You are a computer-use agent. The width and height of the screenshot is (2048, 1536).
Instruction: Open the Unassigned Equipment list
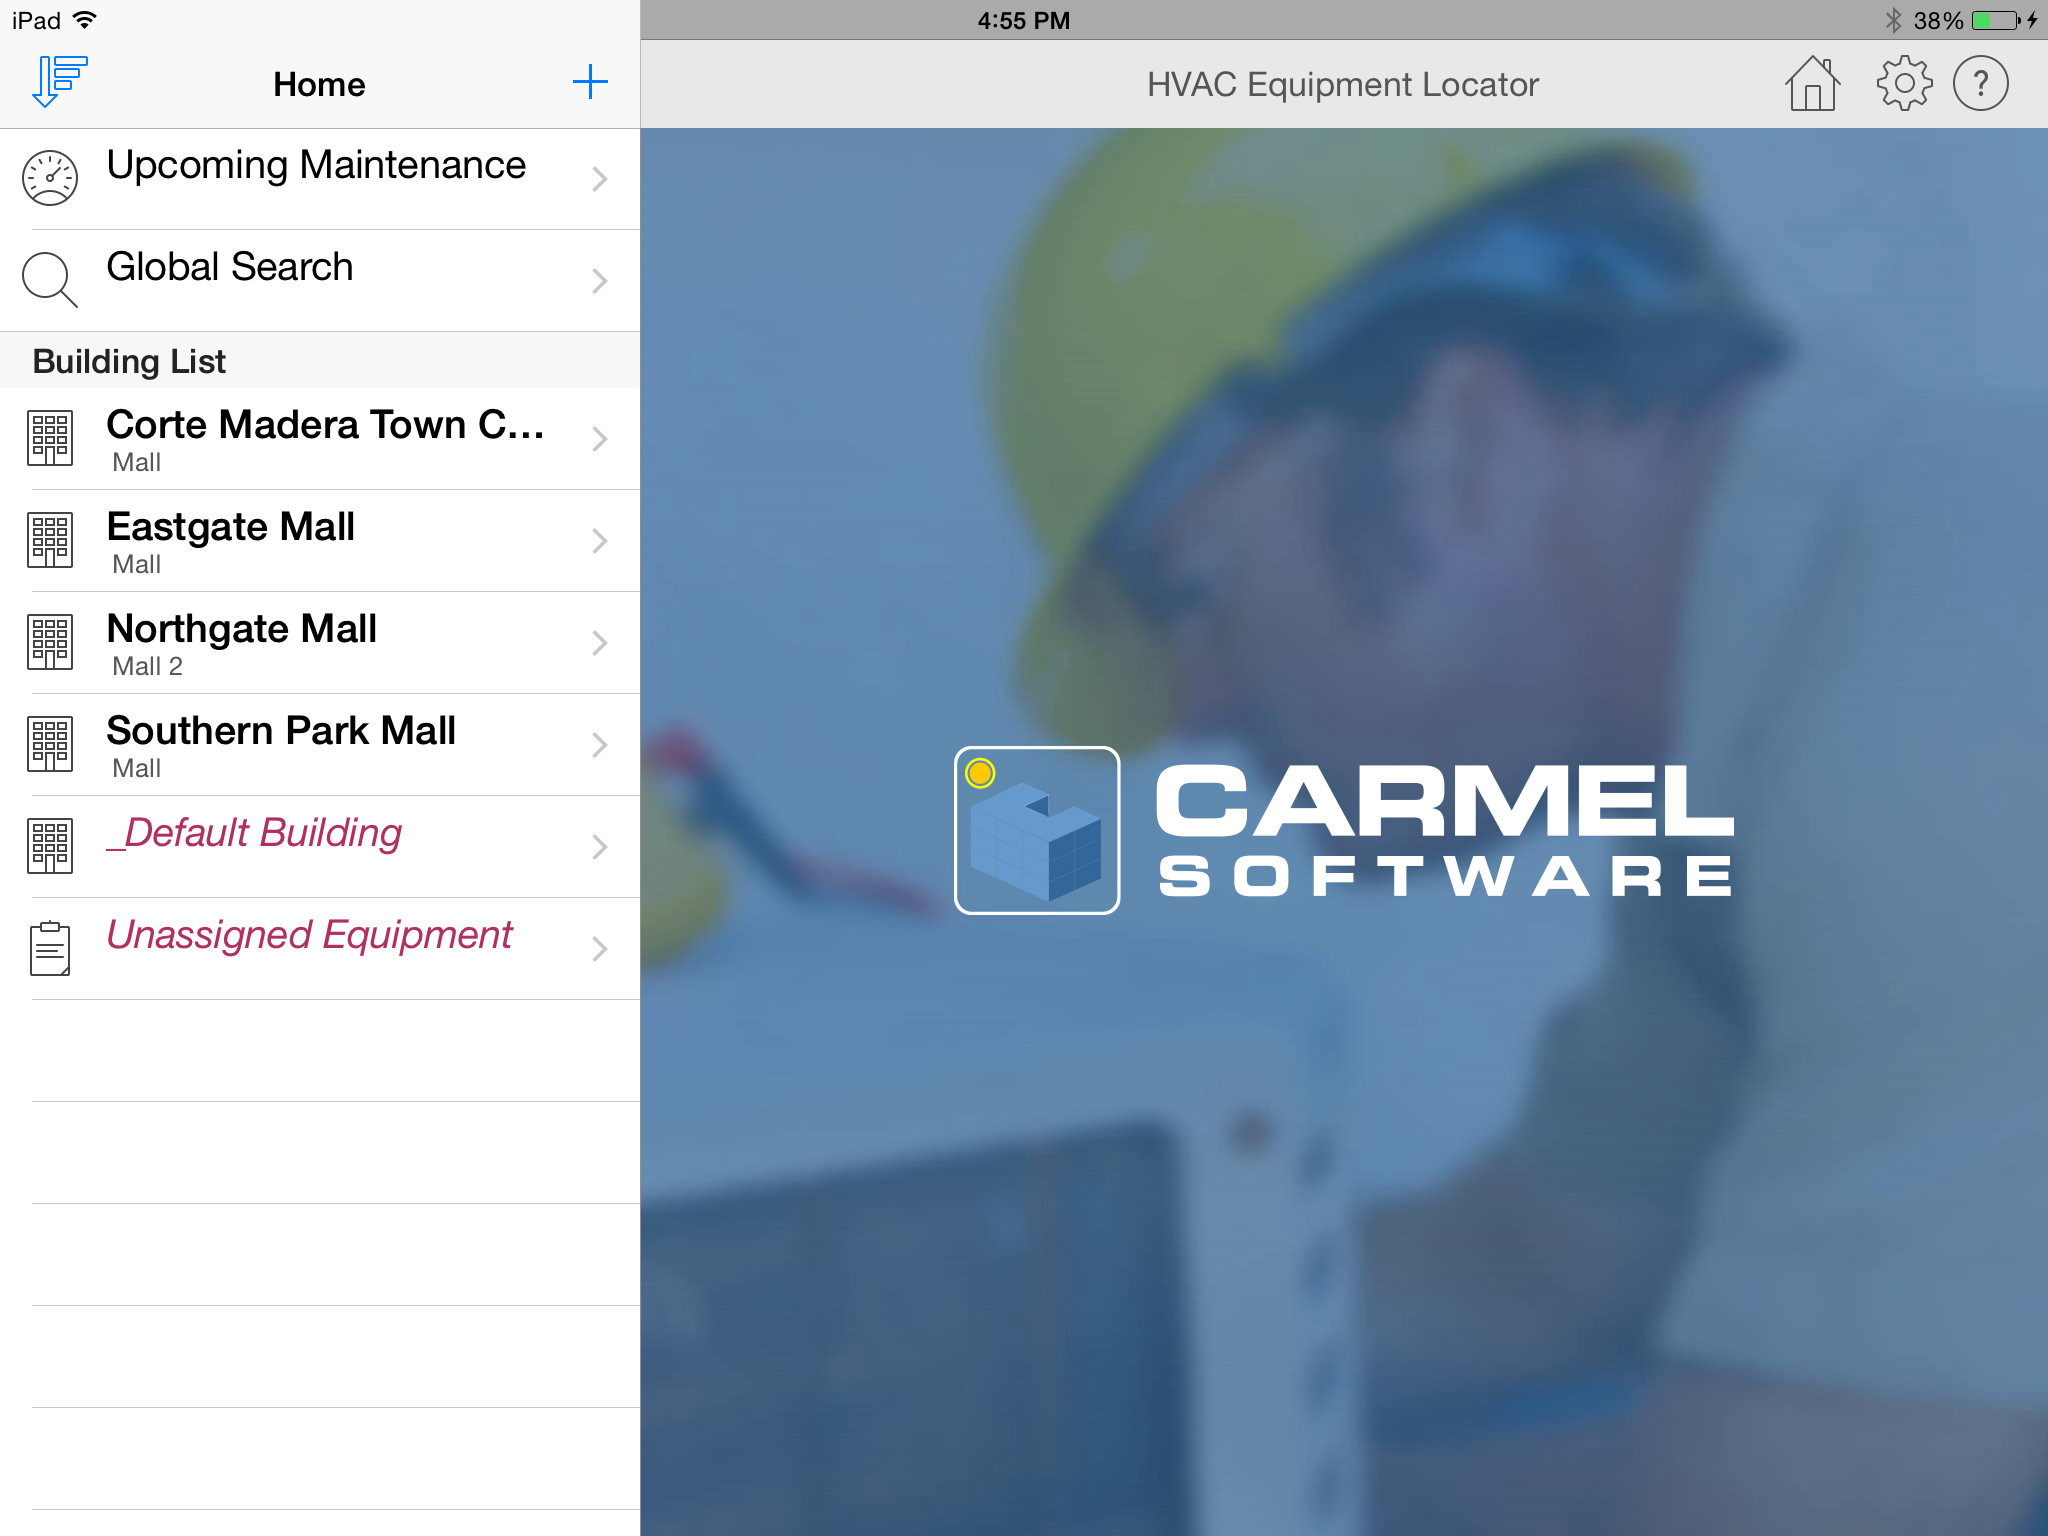coord(320,949)
